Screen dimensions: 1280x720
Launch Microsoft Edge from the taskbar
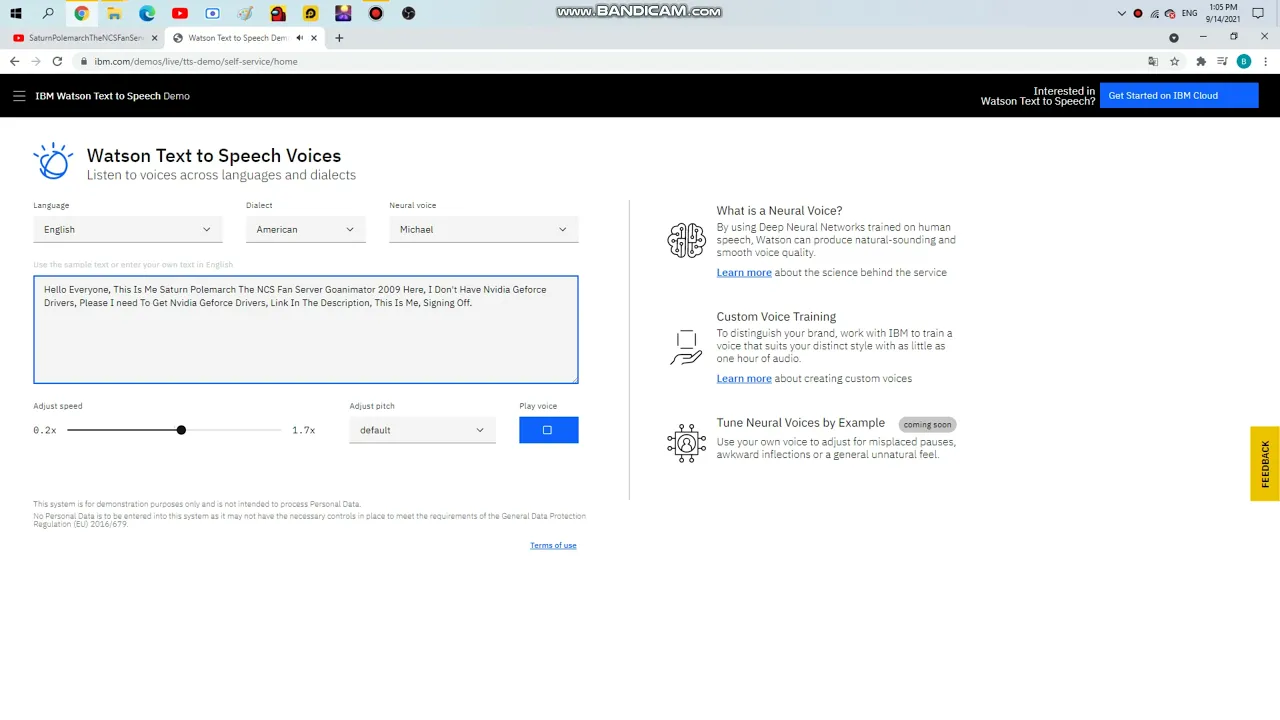pos(147,13)
